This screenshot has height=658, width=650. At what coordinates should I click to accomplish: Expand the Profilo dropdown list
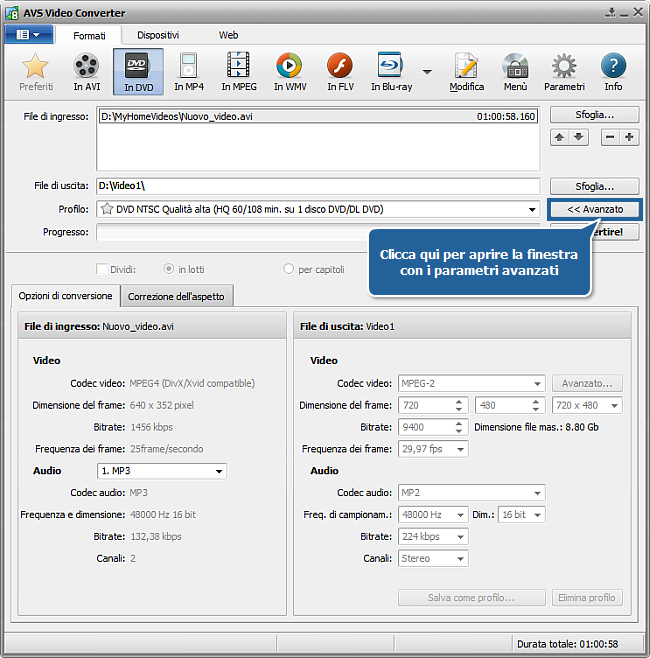(x=532, y=210)
